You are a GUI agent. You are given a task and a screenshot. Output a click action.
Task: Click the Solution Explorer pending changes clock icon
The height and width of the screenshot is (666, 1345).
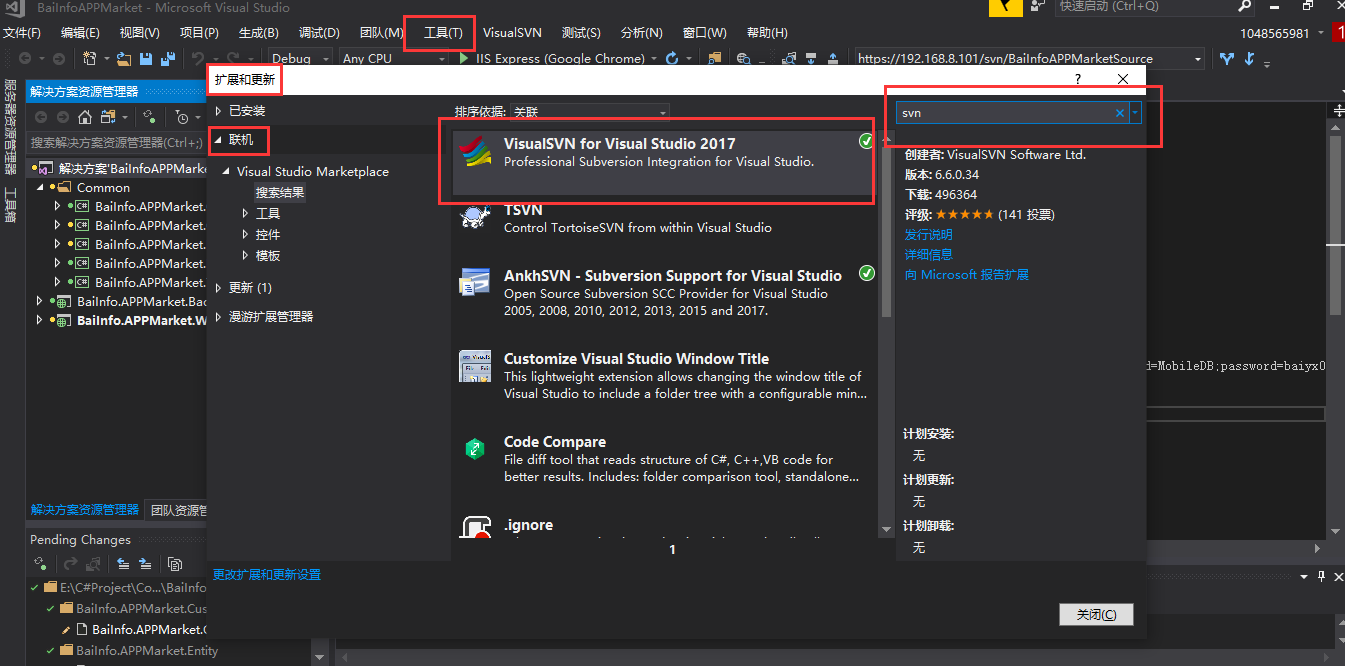182,117
